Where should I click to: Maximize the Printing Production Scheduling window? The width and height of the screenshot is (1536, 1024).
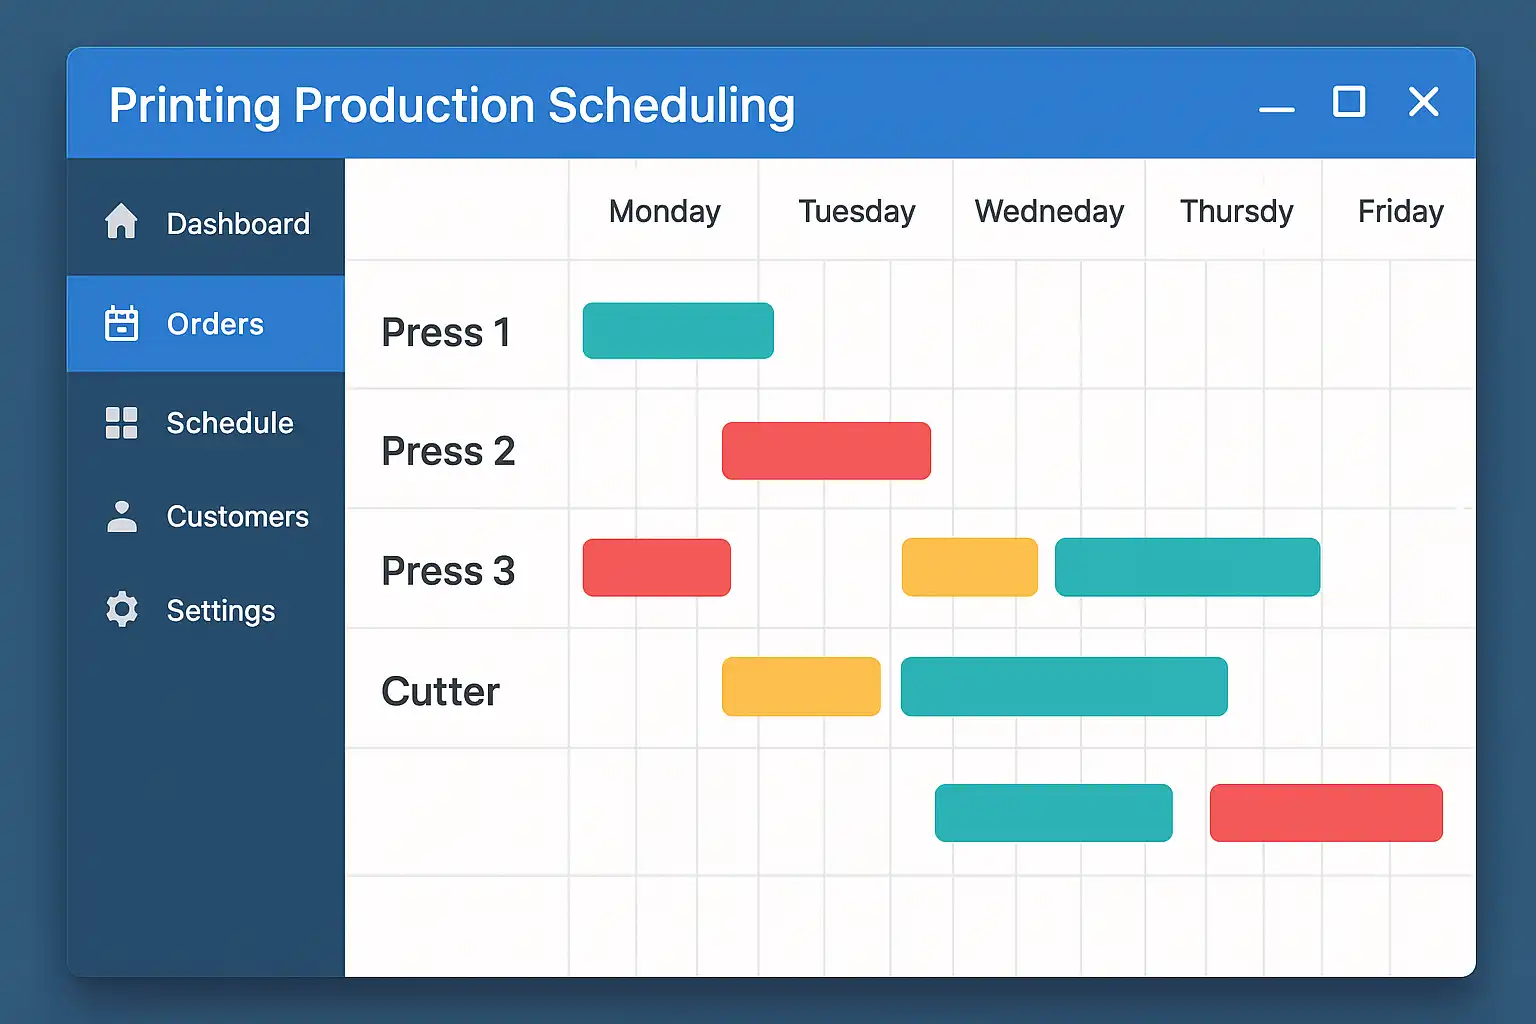1349,102
